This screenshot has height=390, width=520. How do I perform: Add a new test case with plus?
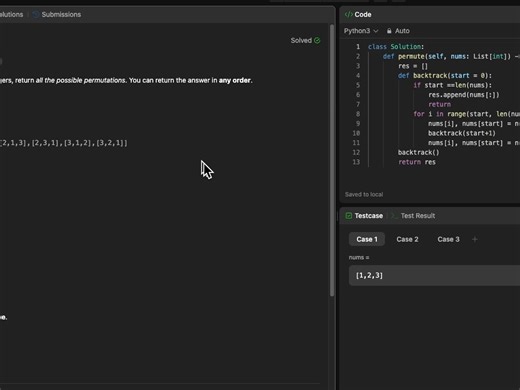pos(475,239)
